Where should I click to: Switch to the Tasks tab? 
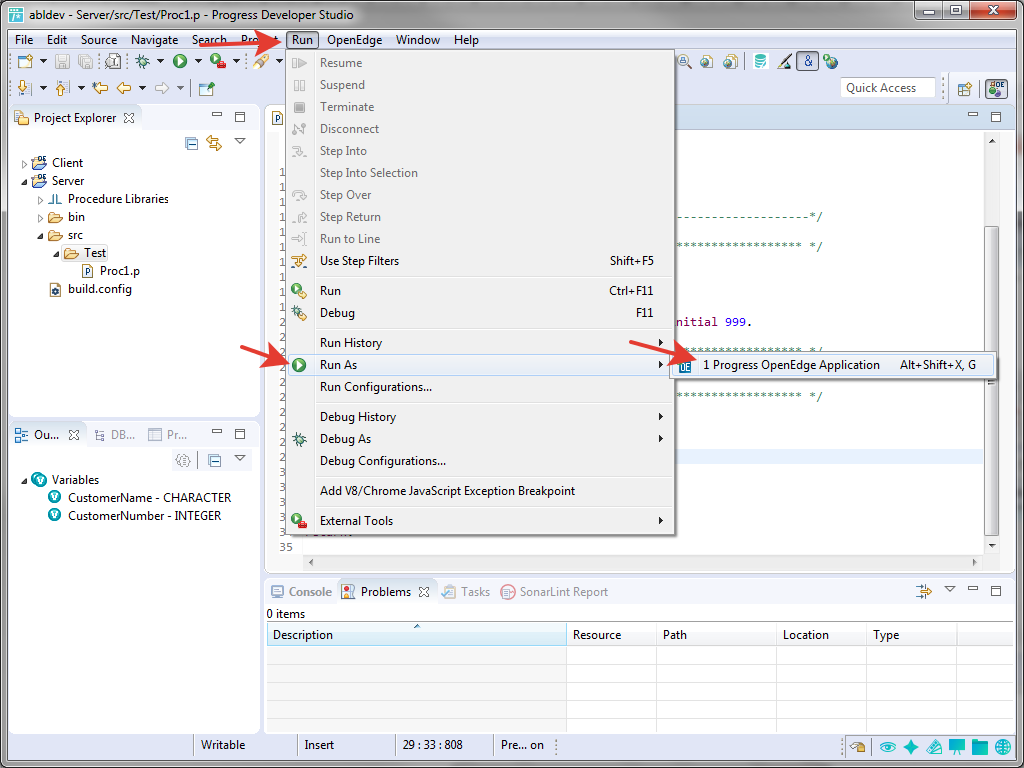click(x=466, y=592)
